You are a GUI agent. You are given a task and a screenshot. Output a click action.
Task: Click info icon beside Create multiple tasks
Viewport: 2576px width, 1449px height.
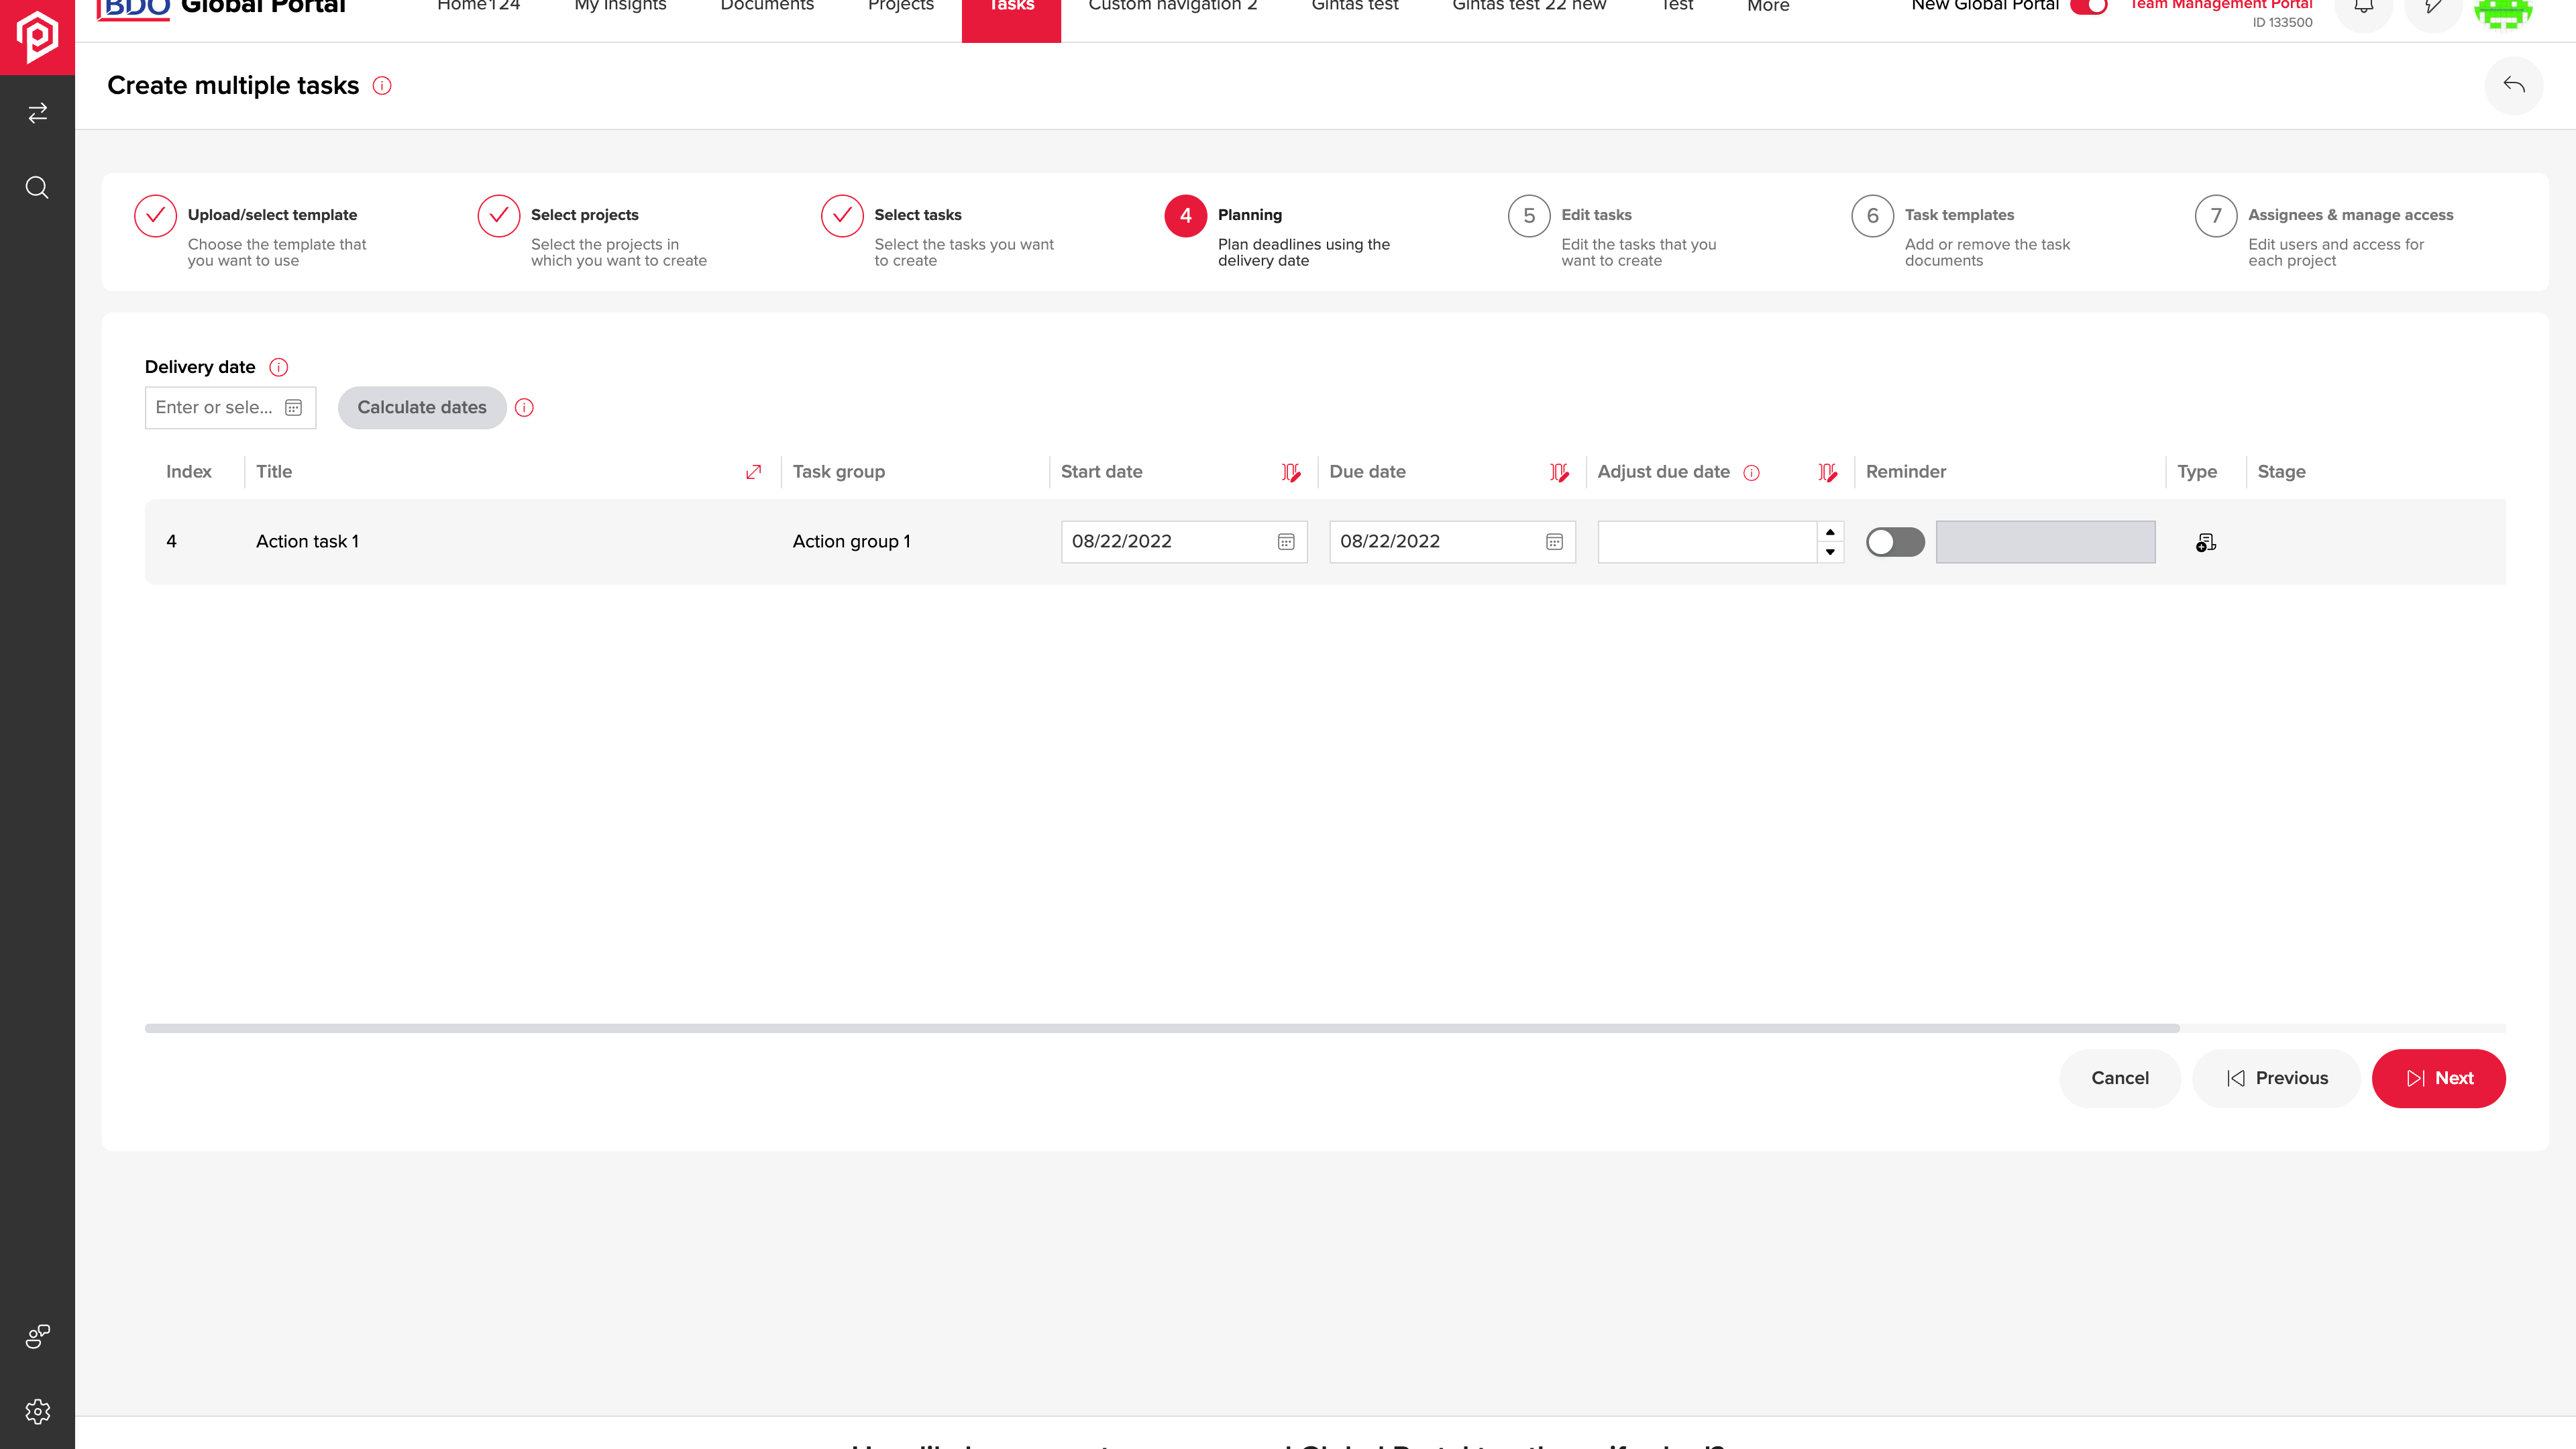pos(382,86)
